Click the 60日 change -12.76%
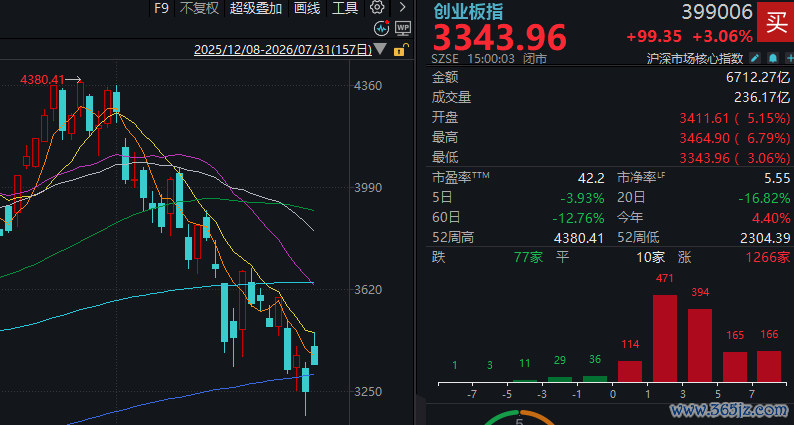This screenshot has height=425, width=794. tap(578, 218)
